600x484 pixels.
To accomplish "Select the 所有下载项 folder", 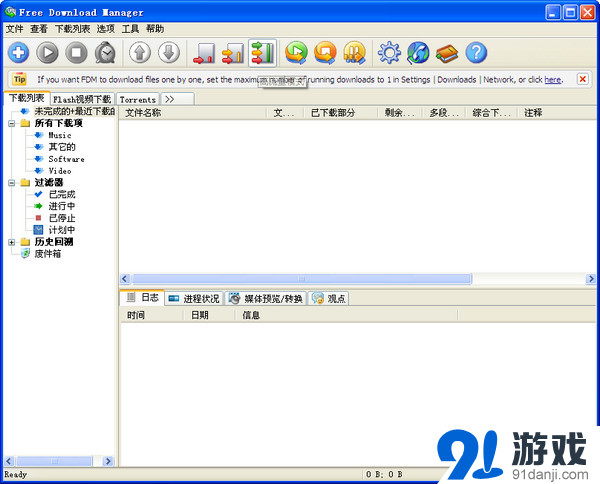I will [x=59, y=123].
